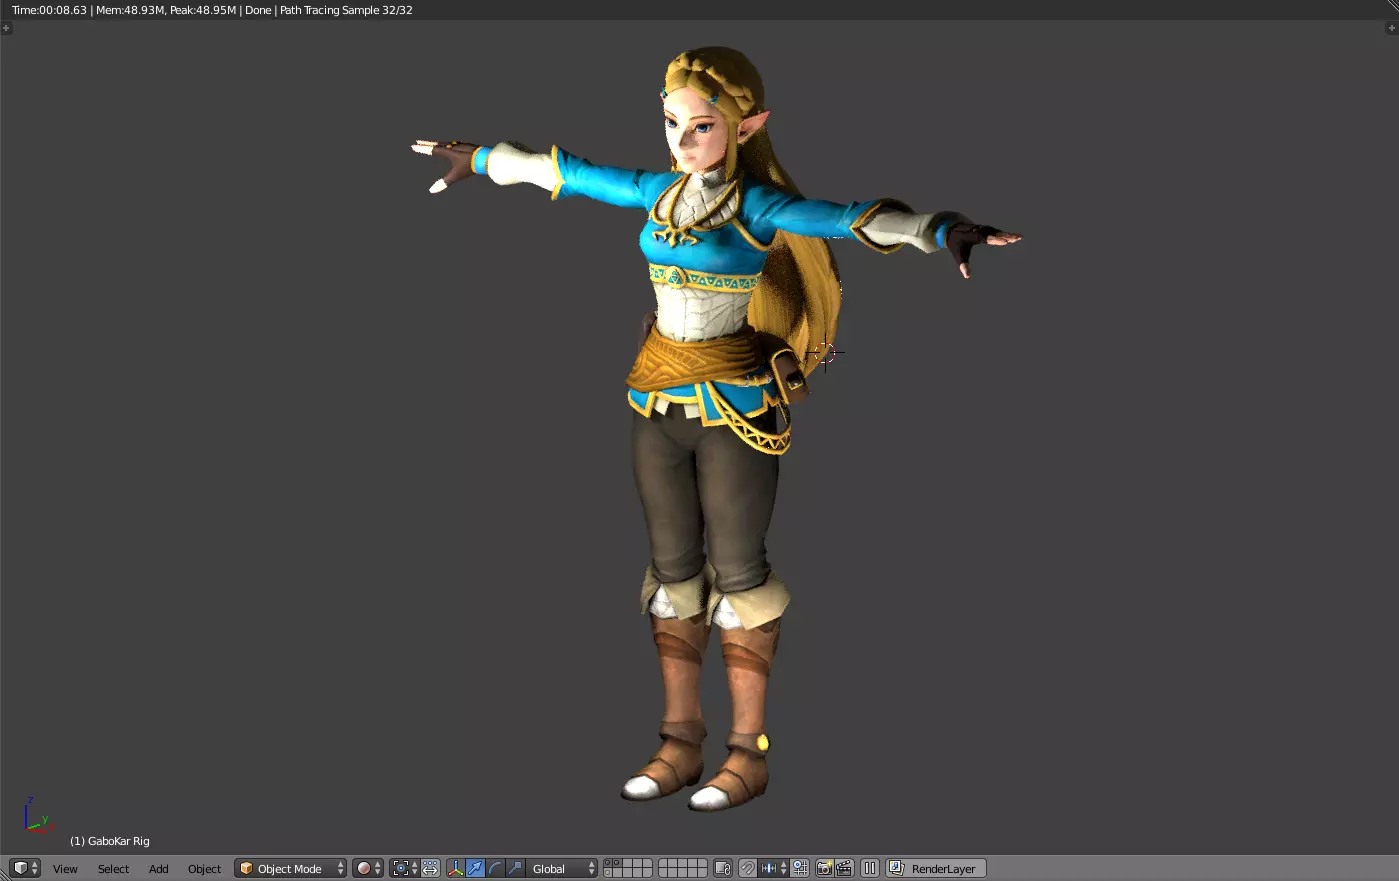Image resolution: width=1399 pixels, height=881 pixels.
Task: Open the View menu
Action: [65, 868]
